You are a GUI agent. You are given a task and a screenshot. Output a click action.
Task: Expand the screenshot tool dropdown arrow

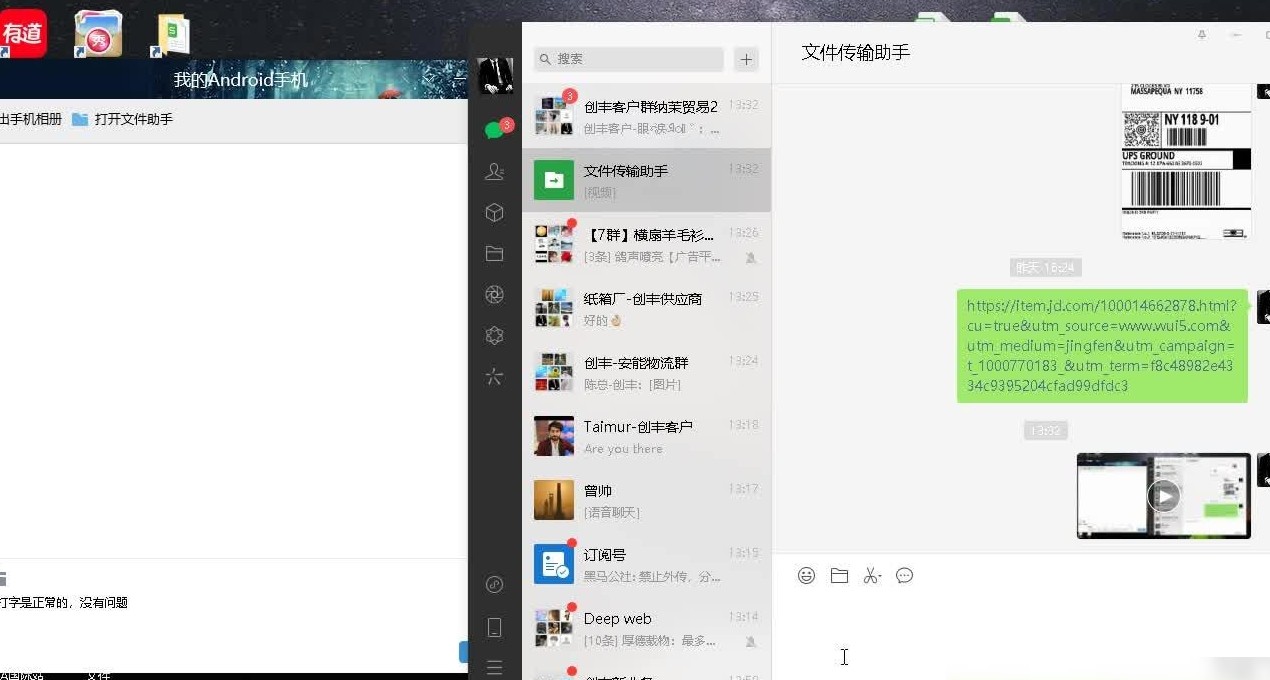click(x=880, y=577)
